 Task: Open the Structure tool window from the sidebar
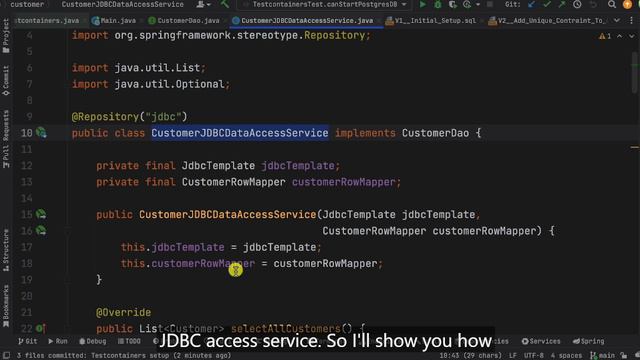pyautogui.click(x=6, y=250)
